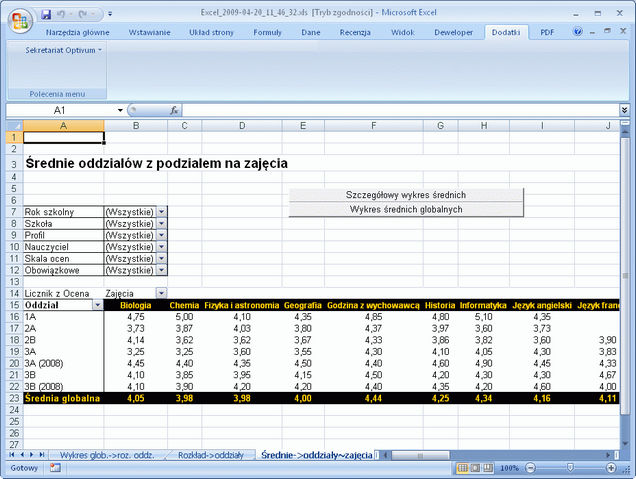Go to previous sheet tab navigation arrow
This screenshot has height=479, width=636.
(x=22, y=455)
